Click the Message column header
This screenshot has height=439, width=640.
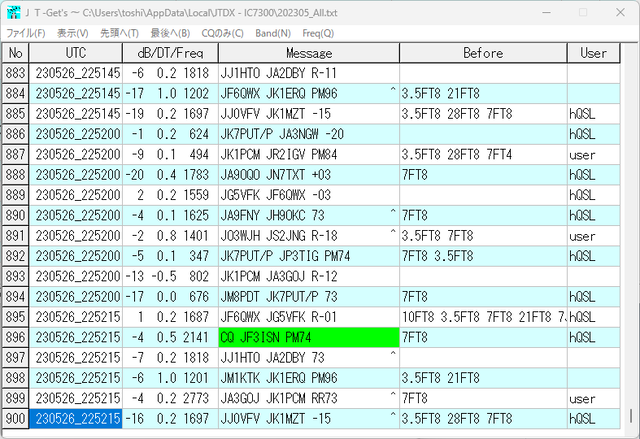pos(309,53)
